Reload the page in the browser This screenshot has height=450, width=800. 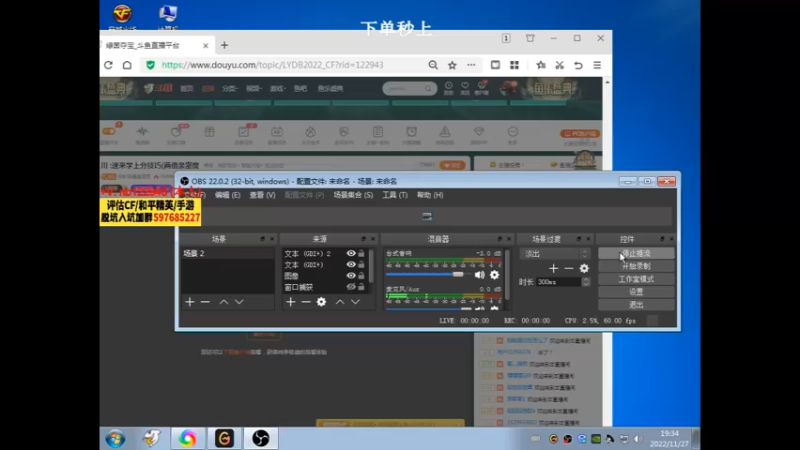coord(108,65)
